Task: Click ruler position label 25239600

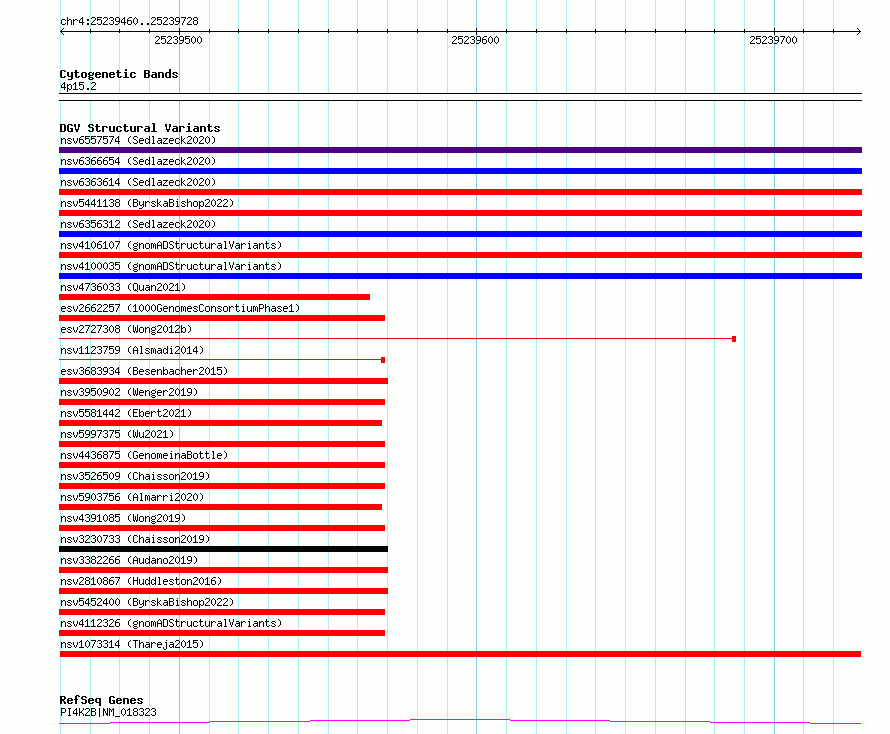Action: coord(475,40)
